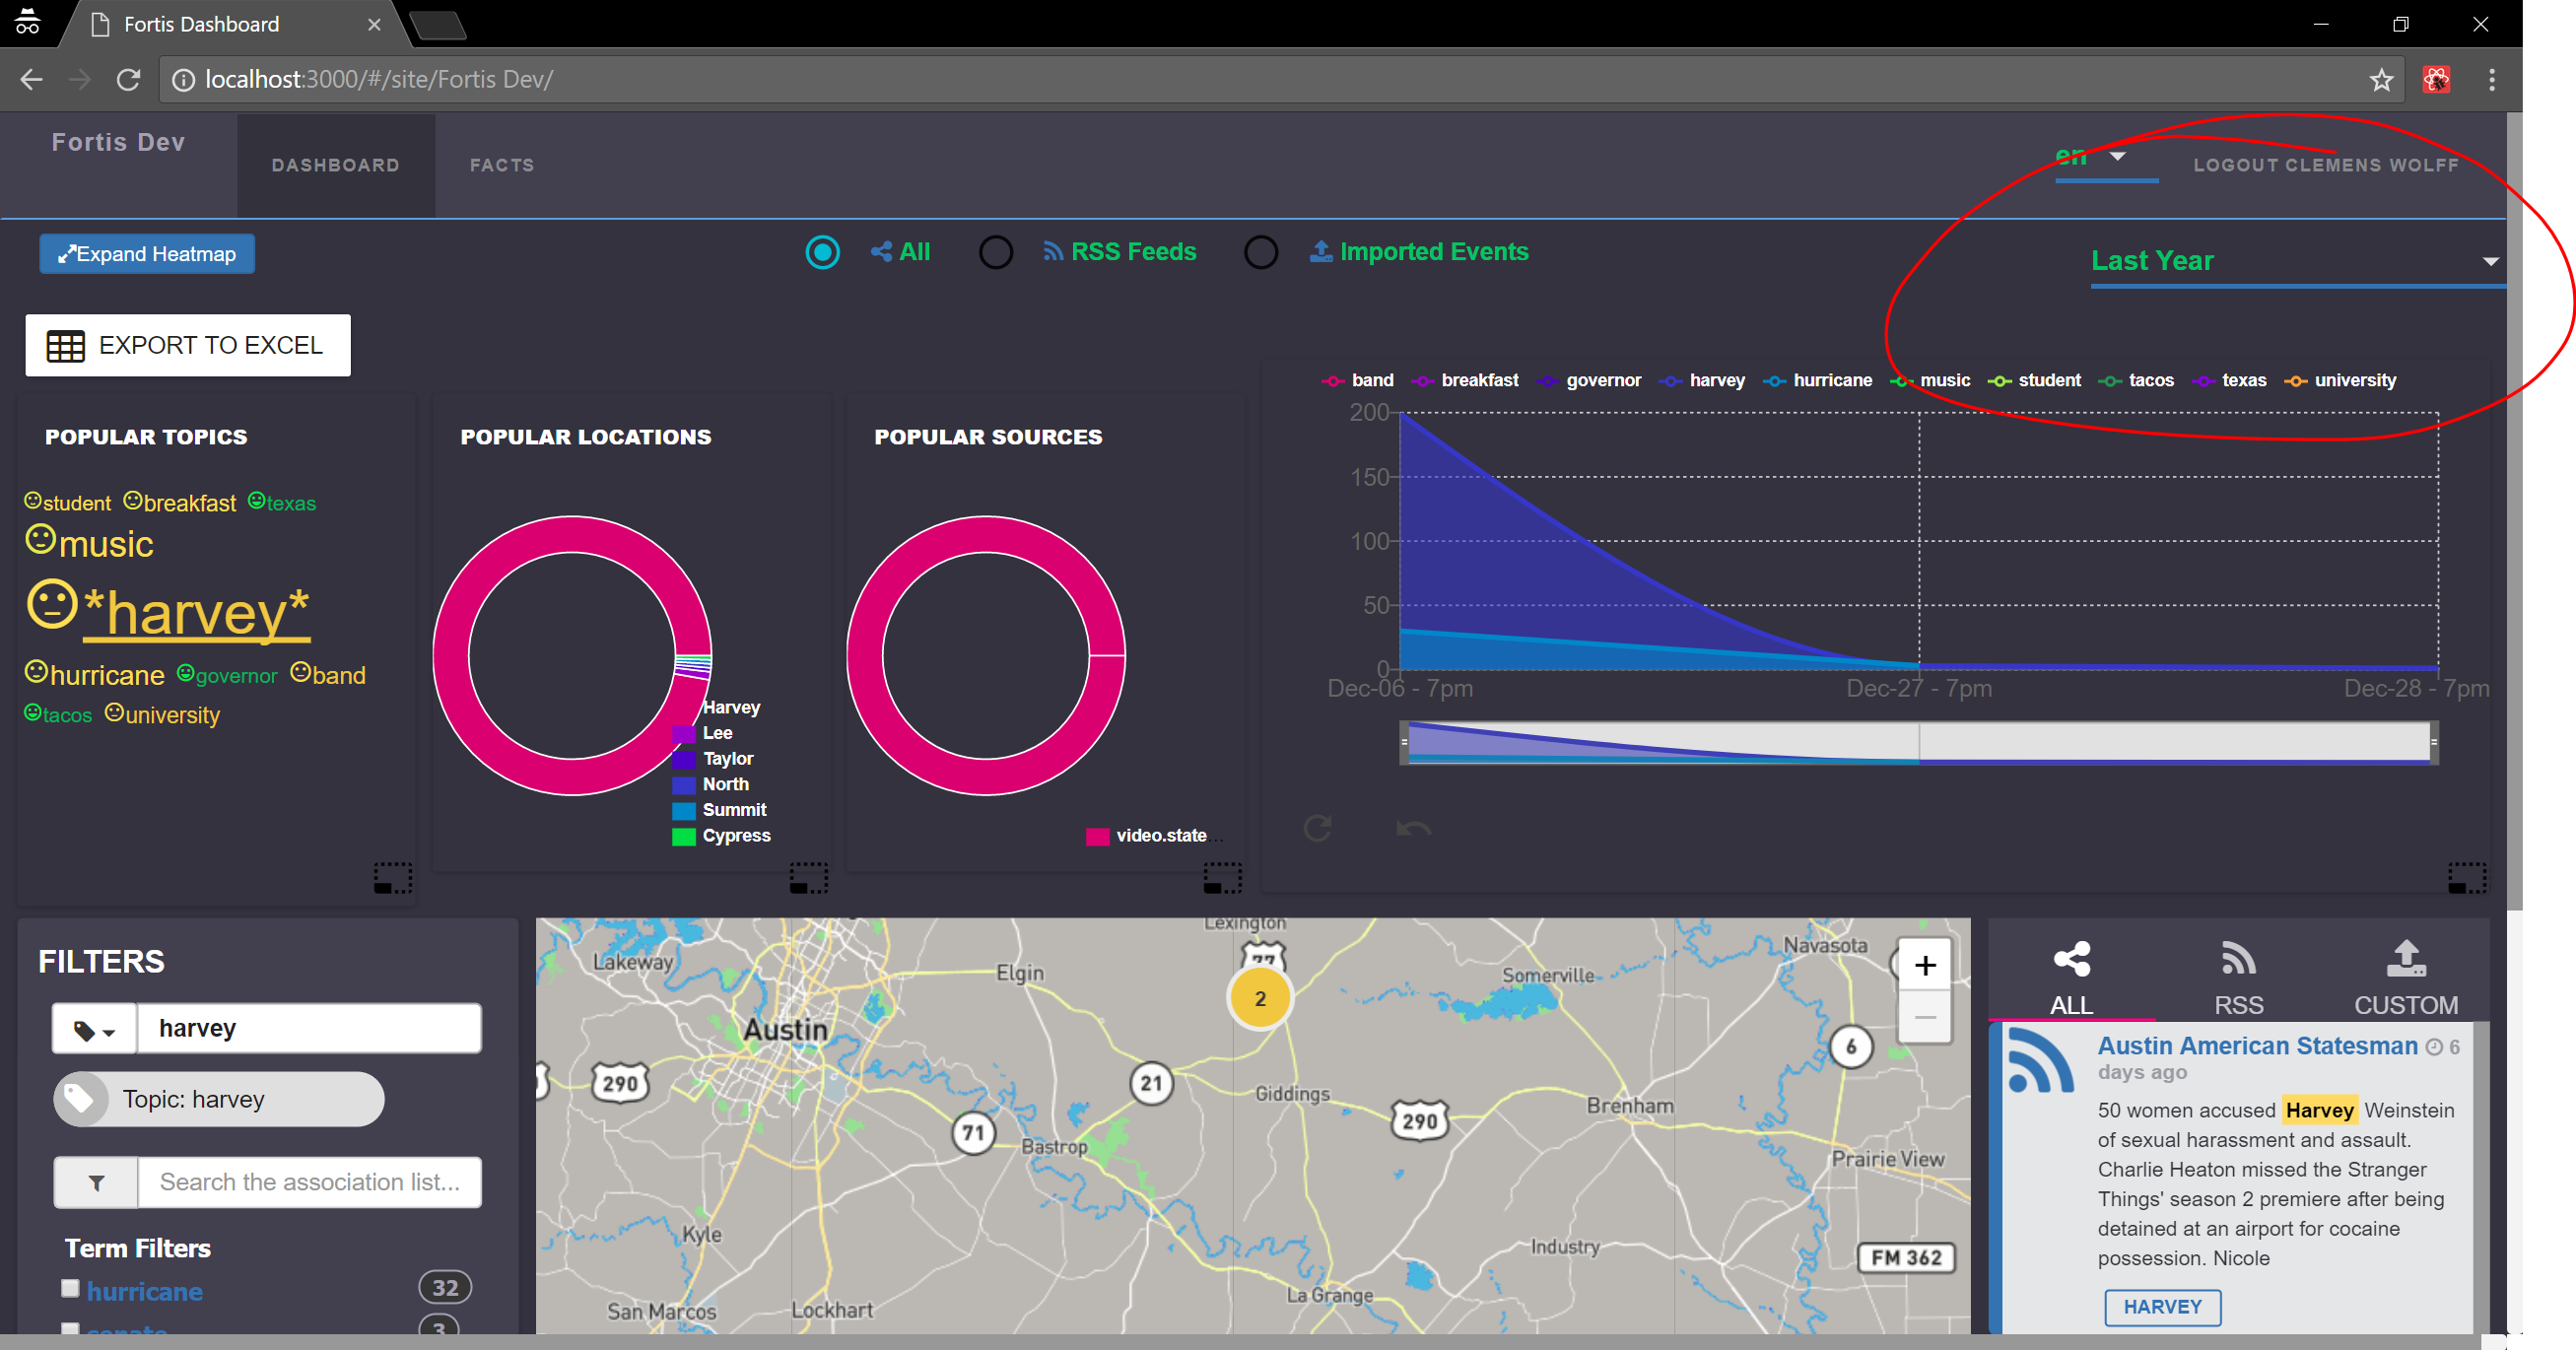Zoom in on the map with the plus icon
2576x1350 pixels.
point(1924,965)
